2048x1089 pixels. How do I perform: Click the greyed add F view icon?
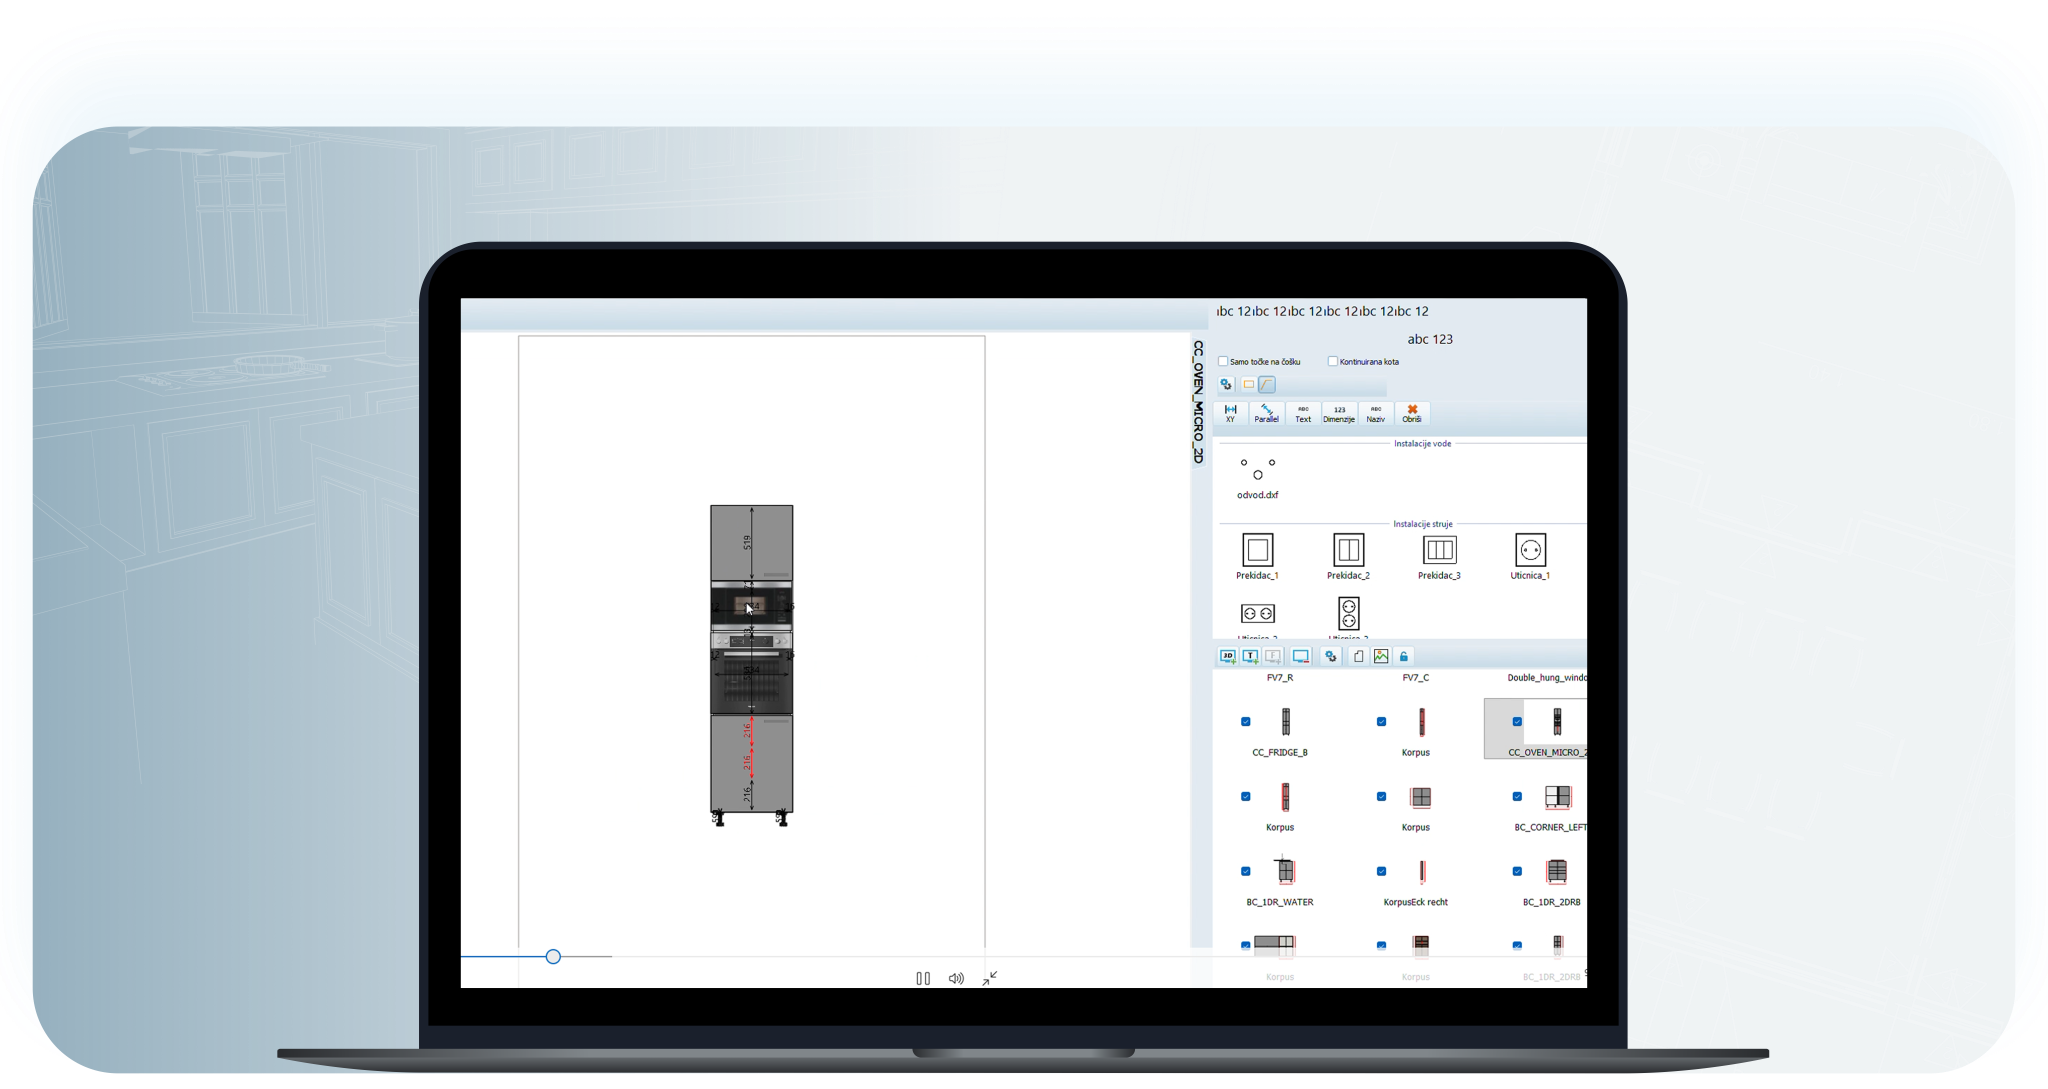(x=1273, y=657)
